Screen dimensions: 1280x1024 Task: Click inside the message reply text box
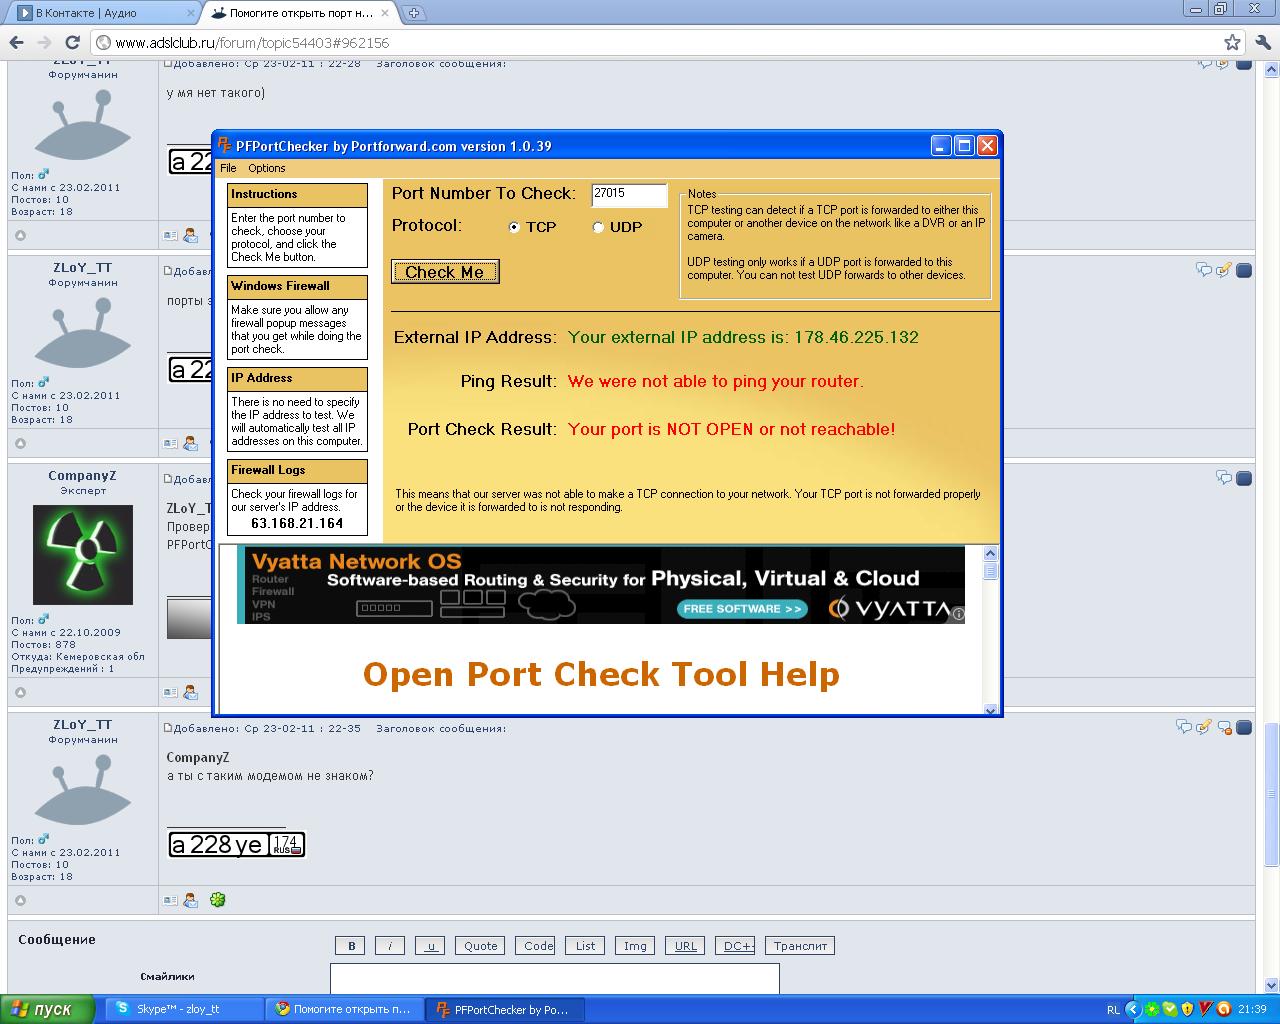pyautogui.click(x=554, y=978)
